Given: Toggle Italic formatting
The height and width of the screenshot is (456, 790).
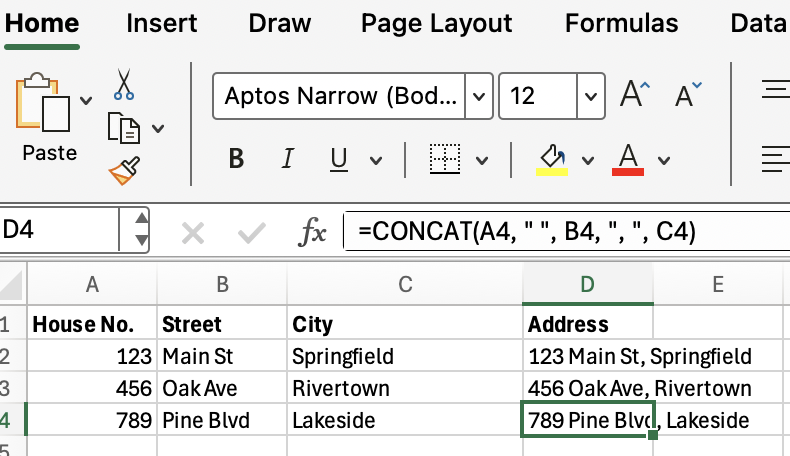Looking at the screenshot, I should (288, 159).
